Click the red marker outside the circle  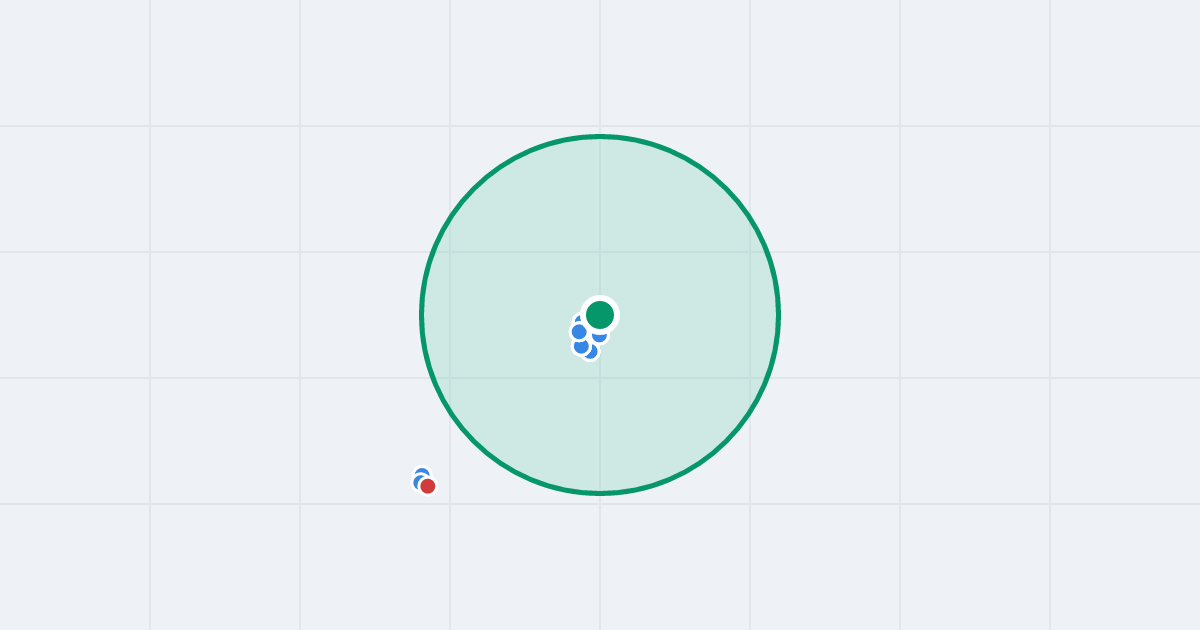[x=428, y=486]
